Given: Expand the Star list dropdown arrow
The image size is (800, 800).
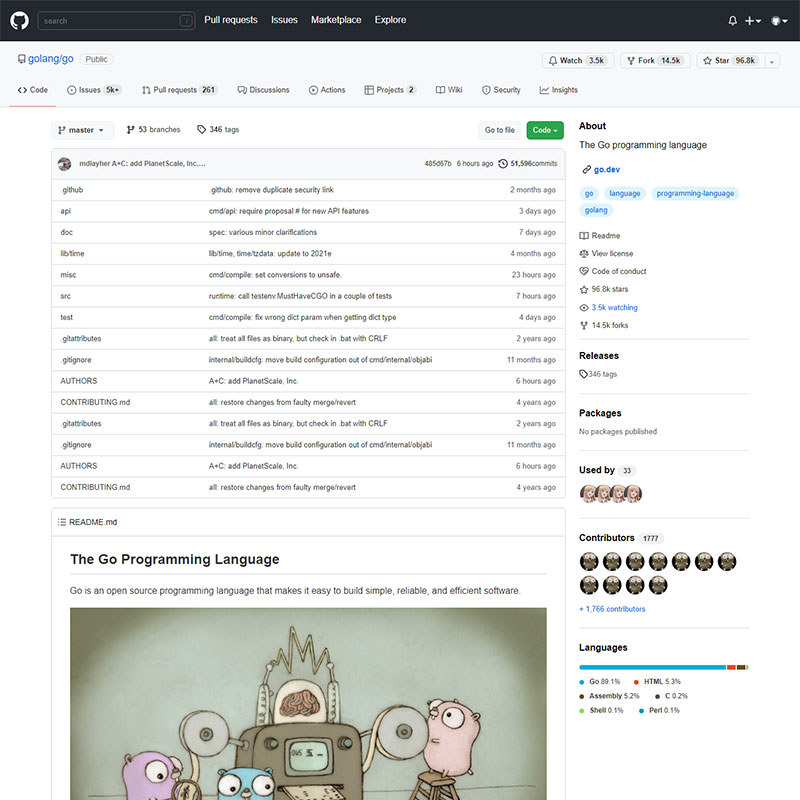Looking at the screenshot, I should pyautogui.click(x=771, y=61).
